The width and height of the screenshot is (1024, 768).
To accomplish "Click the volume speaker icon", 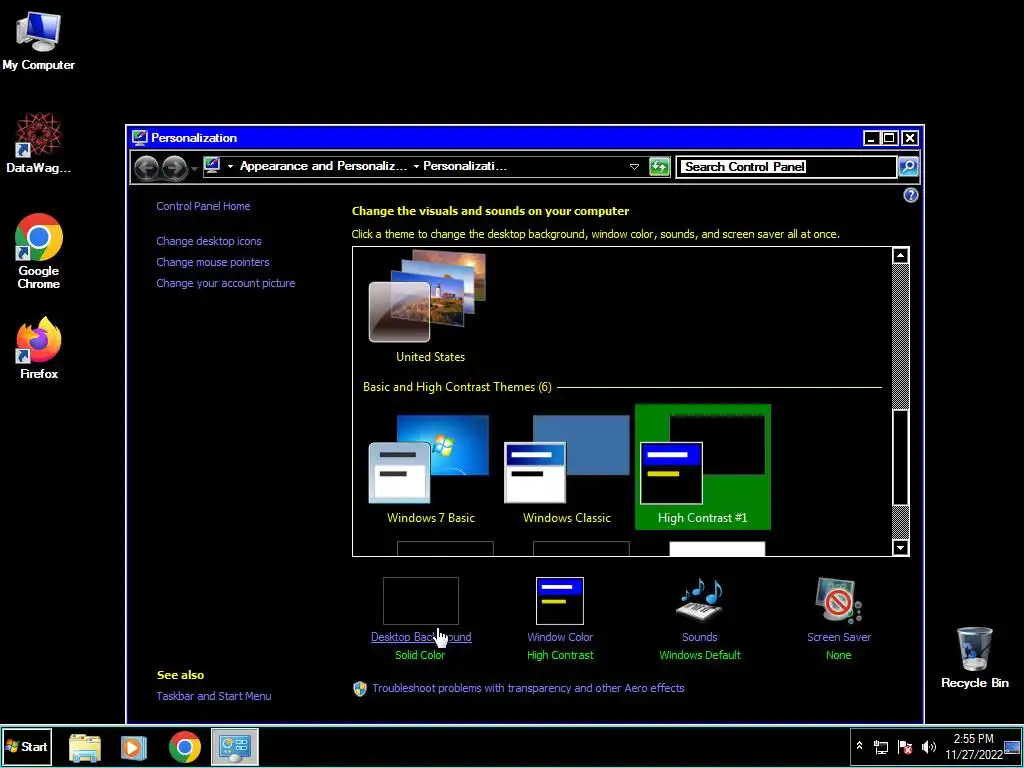I will pos(928,747).
